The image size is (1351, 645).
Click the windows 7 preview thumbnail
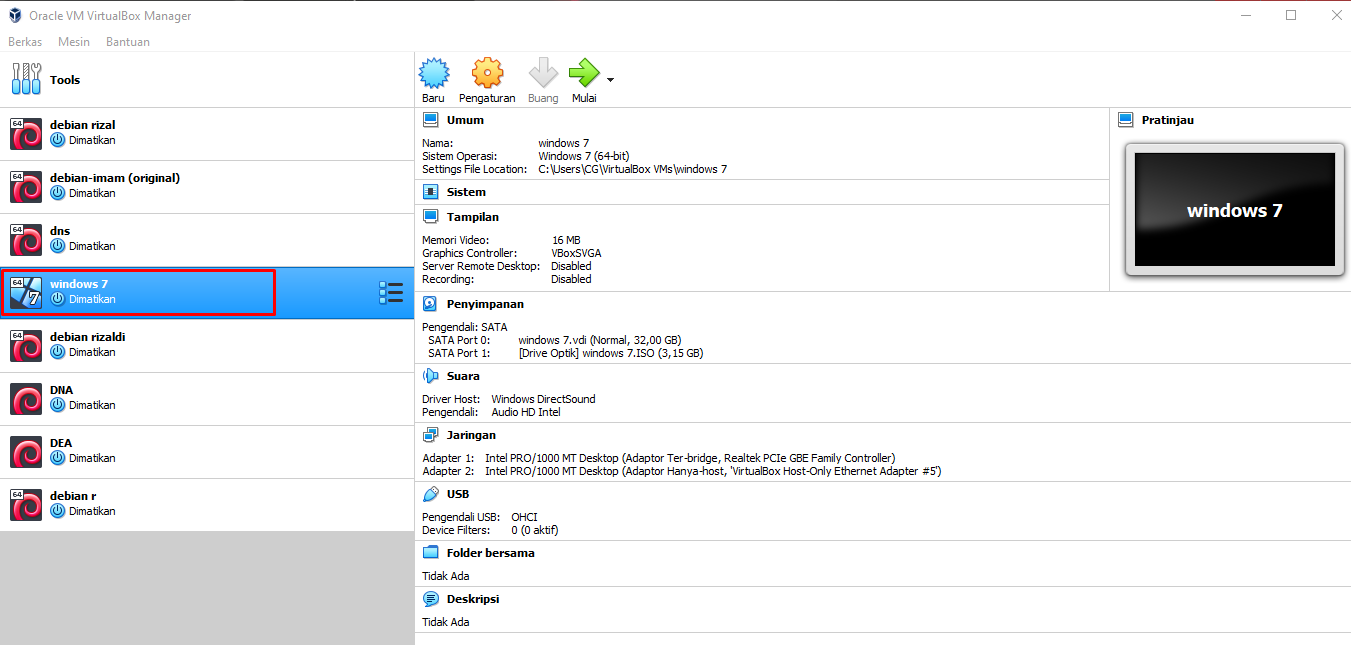pos(1234,210)
